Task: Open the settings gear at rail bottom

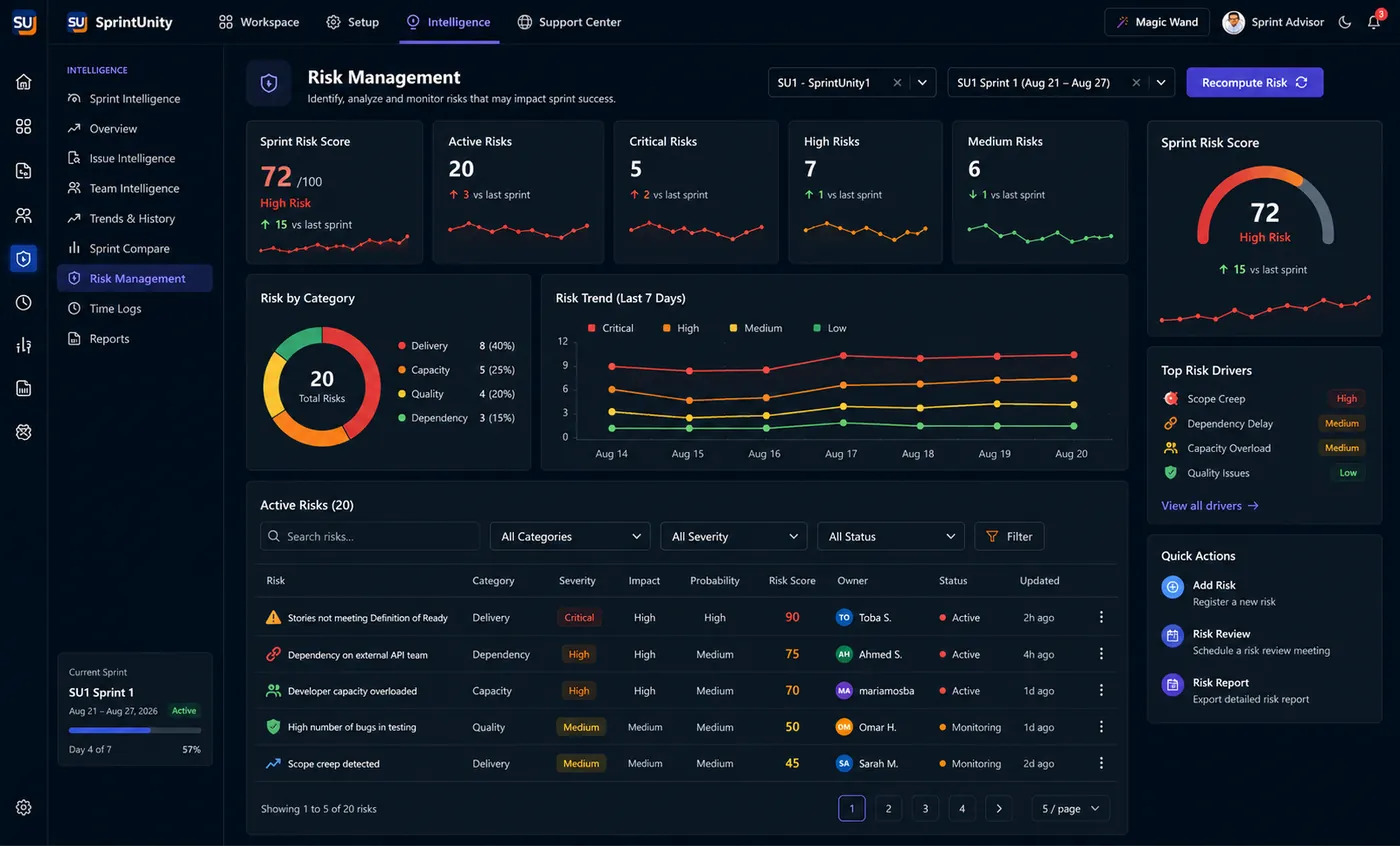Action: (23, 807)
